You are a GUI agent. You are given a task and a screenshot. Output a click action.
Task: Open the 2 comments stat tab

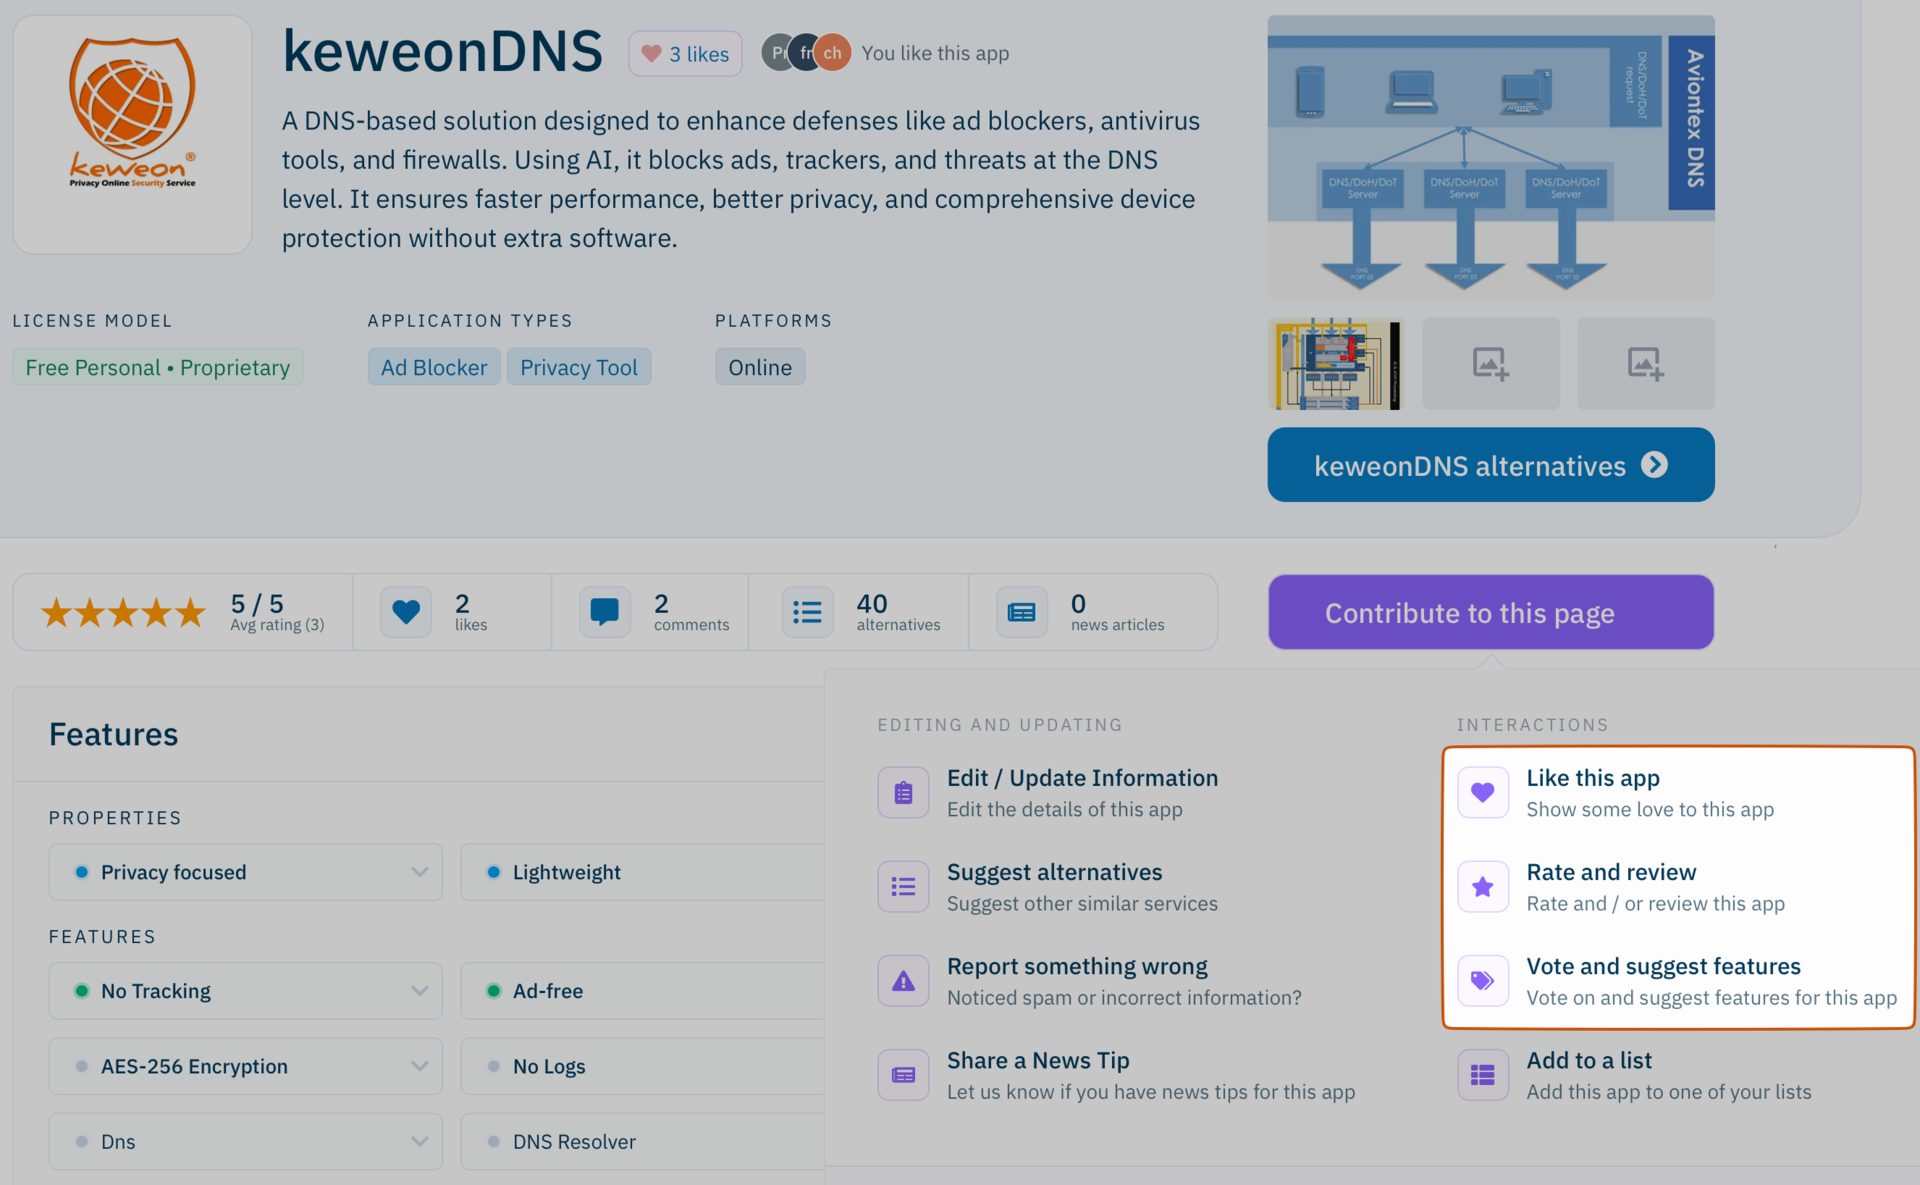point(655,612)
